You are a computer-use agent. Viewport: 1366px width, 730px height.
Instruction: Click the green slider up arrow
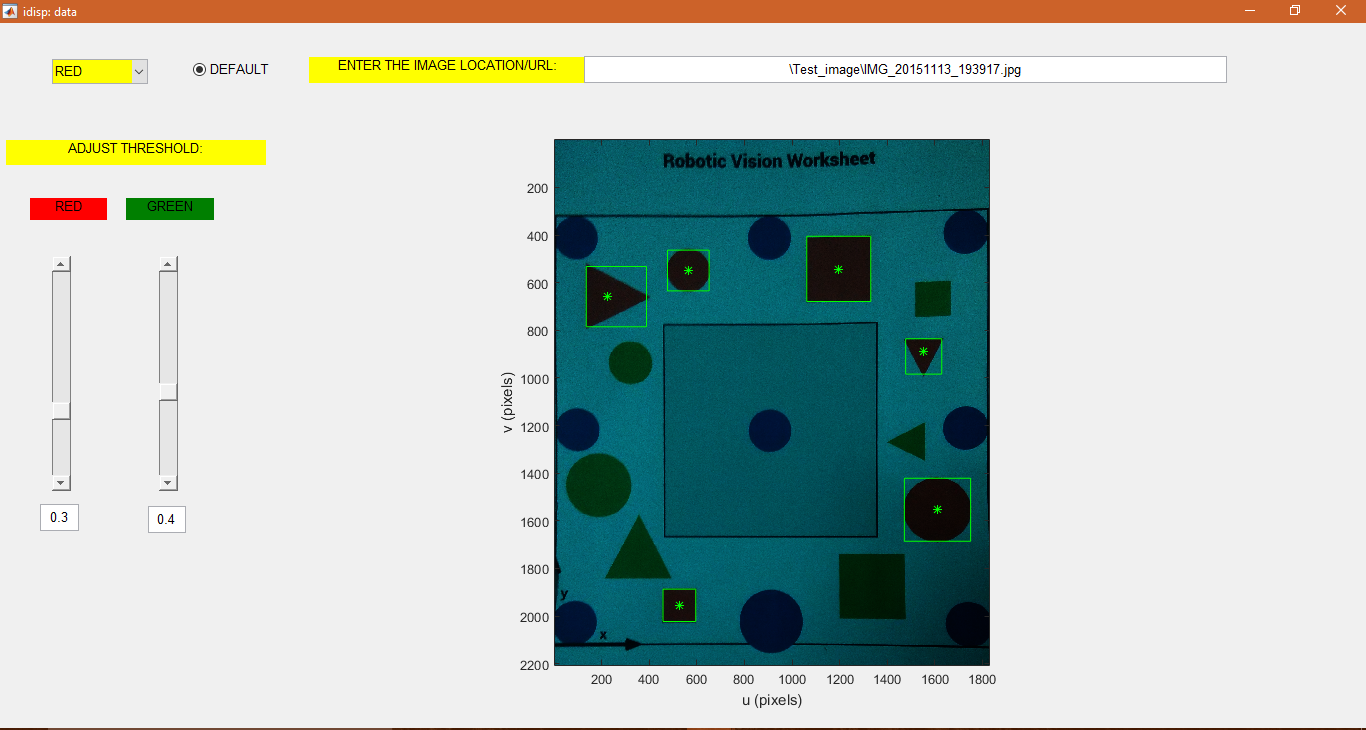[168, 264]
